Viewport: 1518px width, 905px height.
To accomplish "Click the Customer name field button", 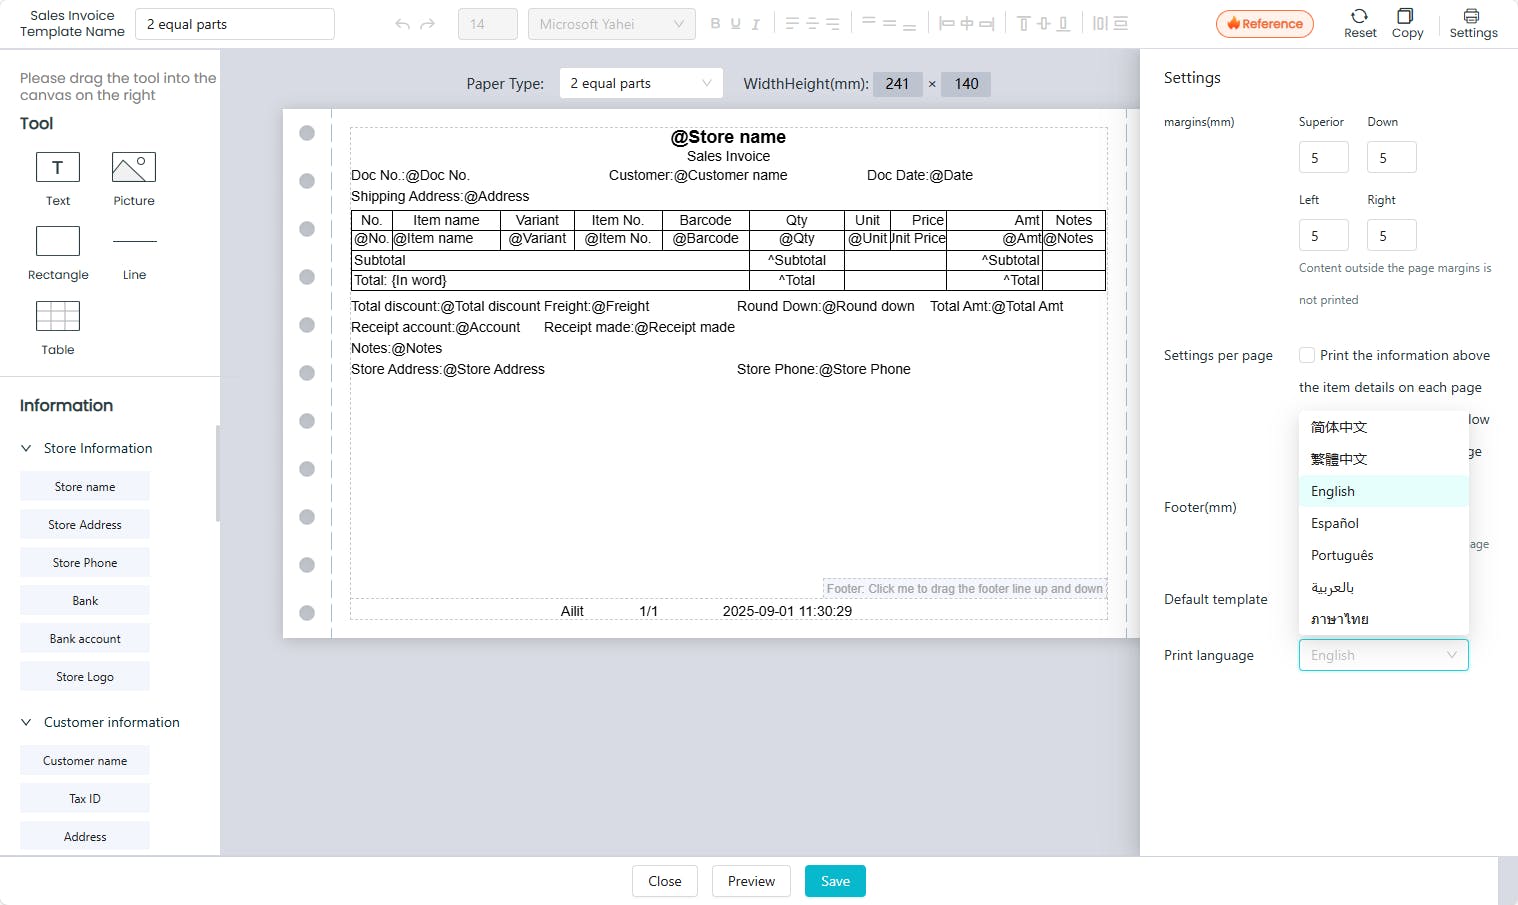I will (85, 761).
